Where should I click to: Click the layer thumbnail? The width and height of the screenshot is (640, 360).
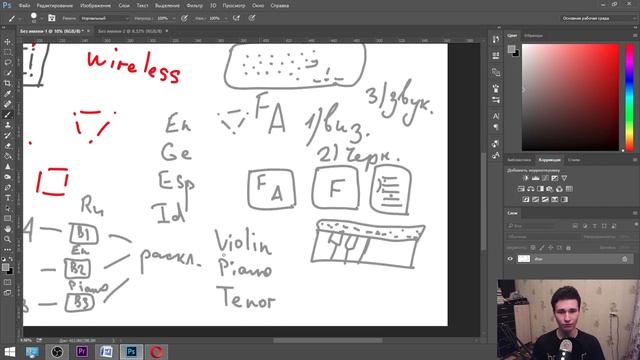pyautogui.click(x=524, y=259)
